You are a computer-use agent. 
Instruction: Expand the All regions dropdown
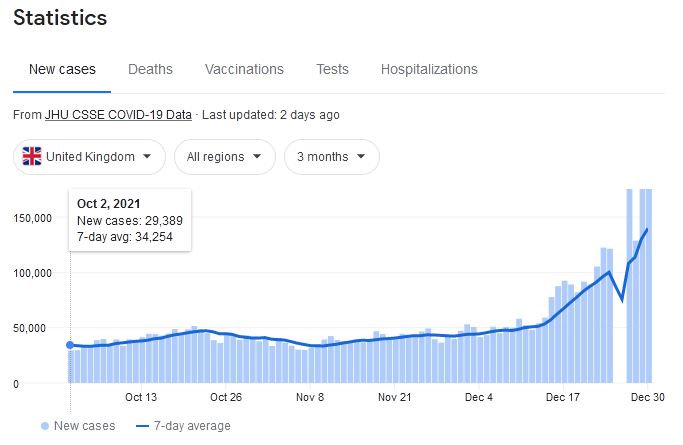tap(225, 157)
